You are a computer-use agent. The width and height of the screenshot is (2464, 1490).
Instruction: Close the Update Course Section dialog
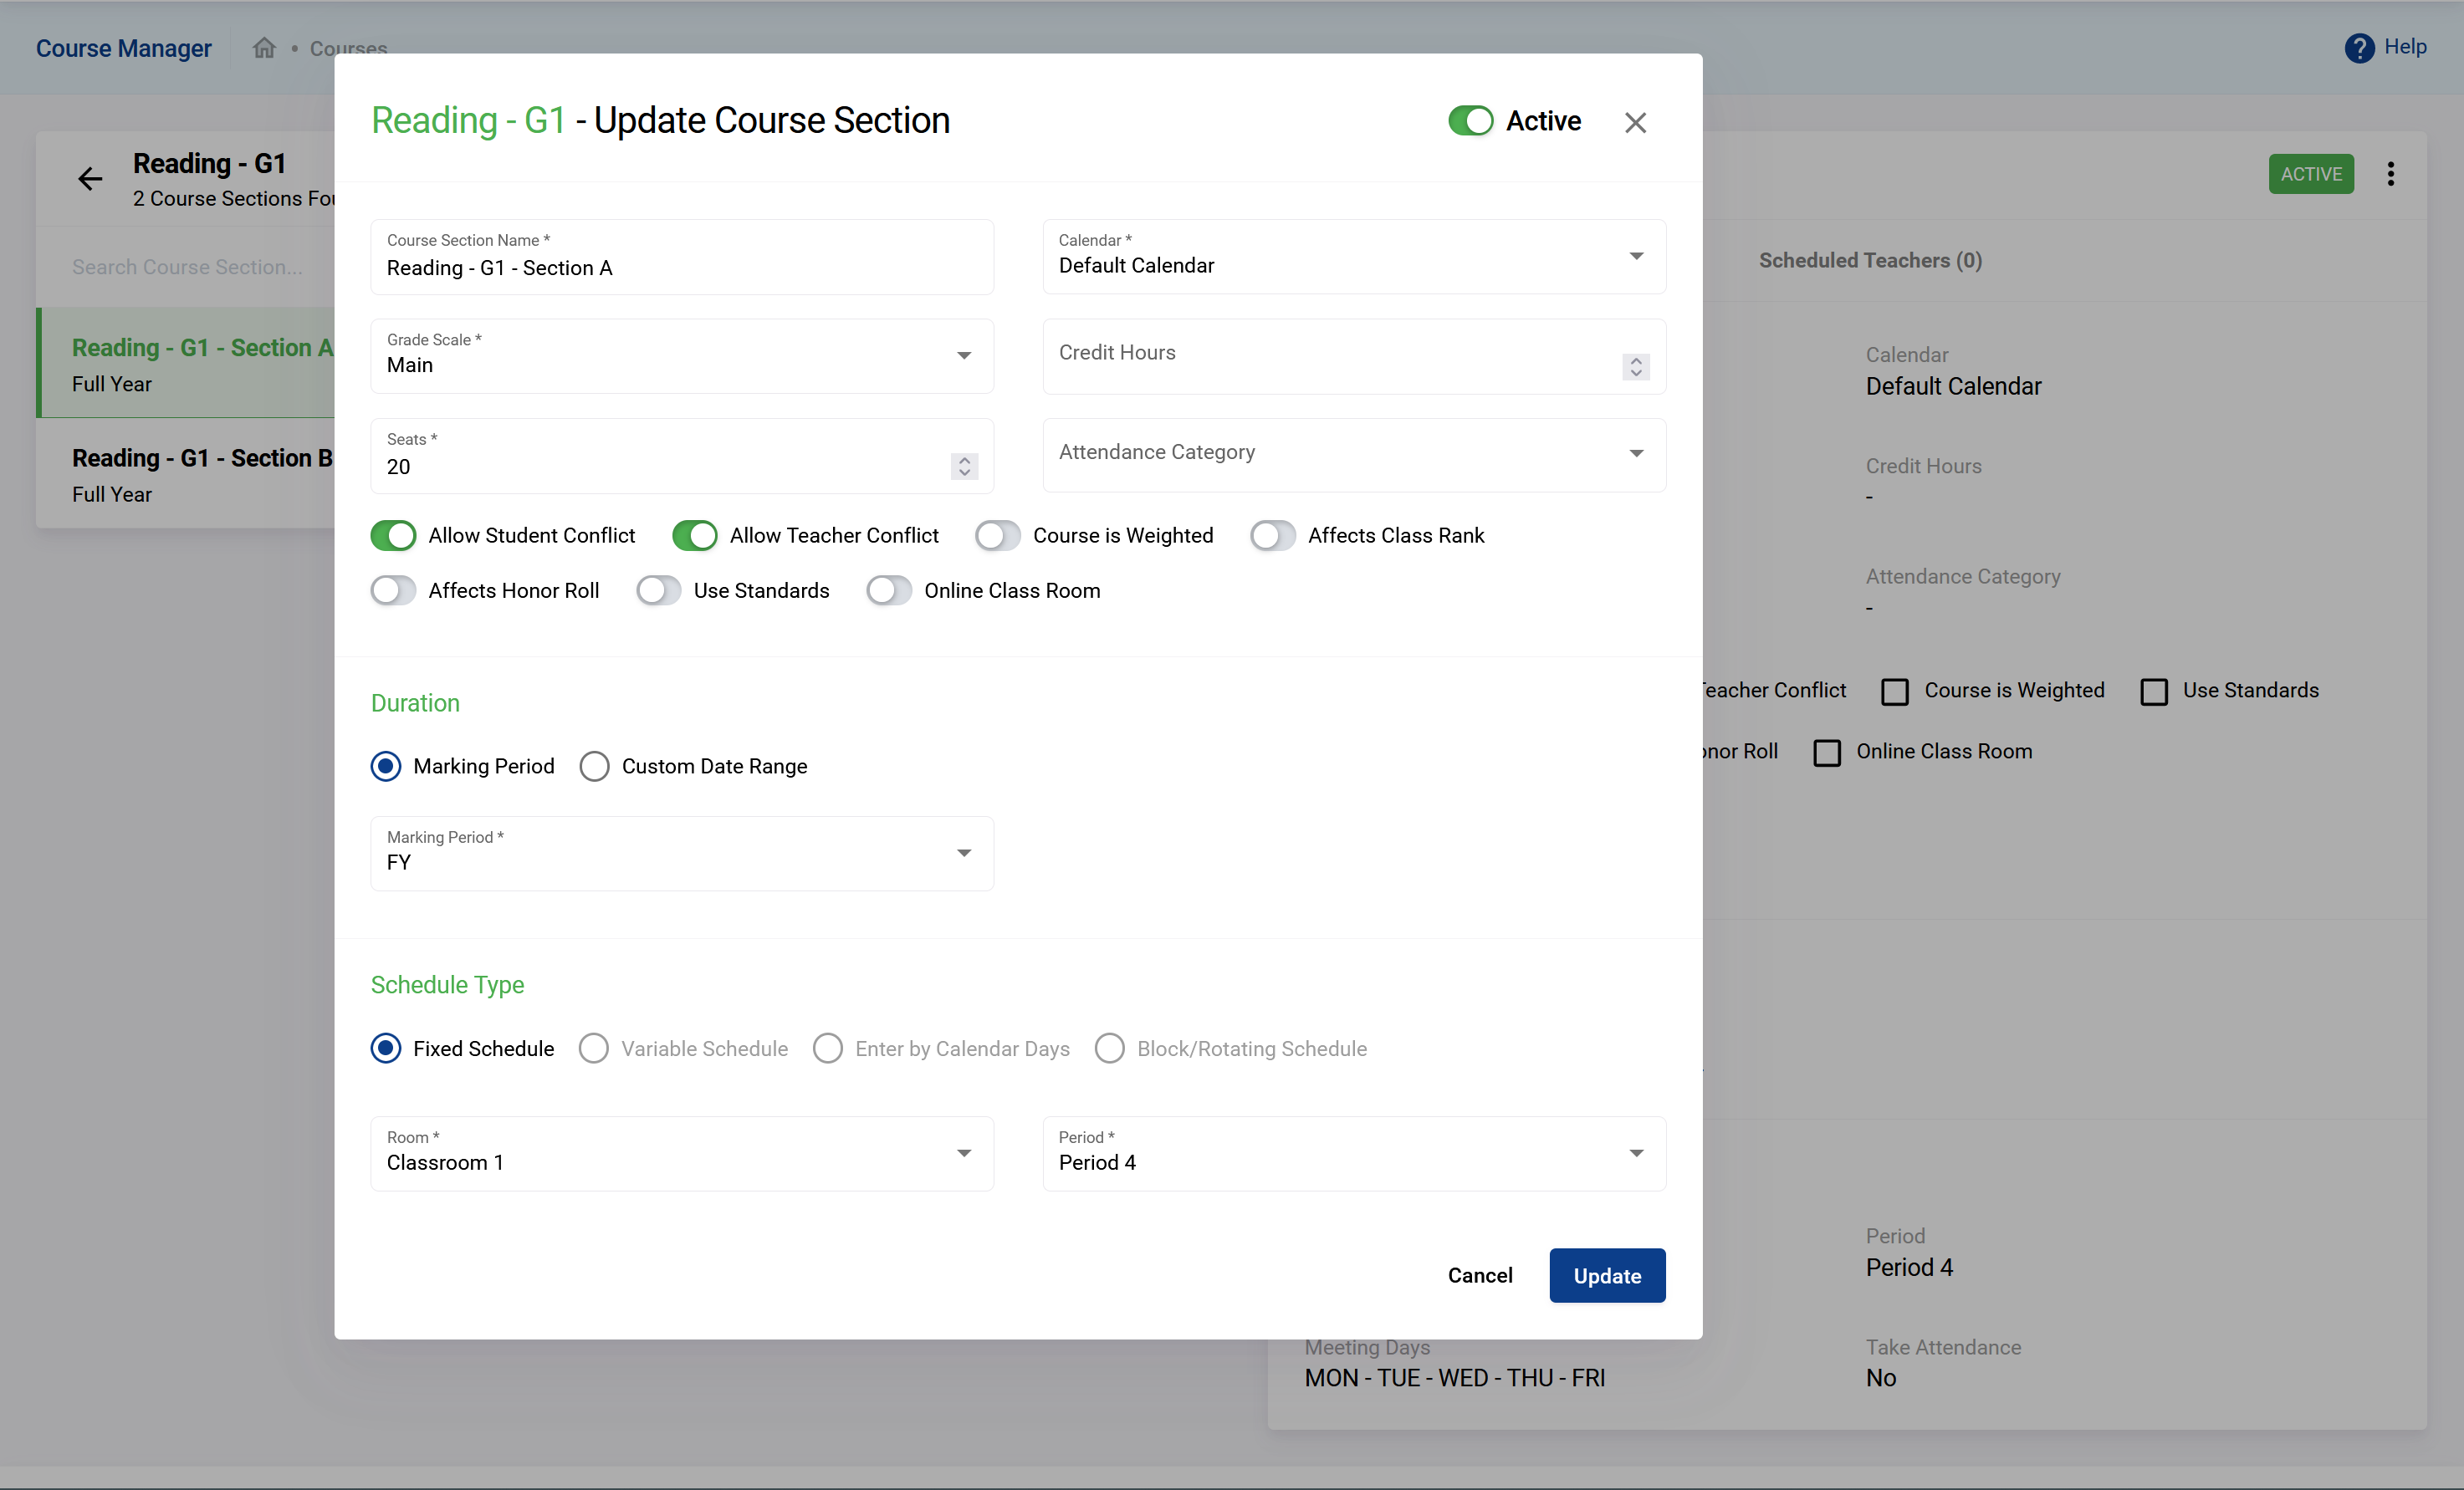coord(1635,122)
